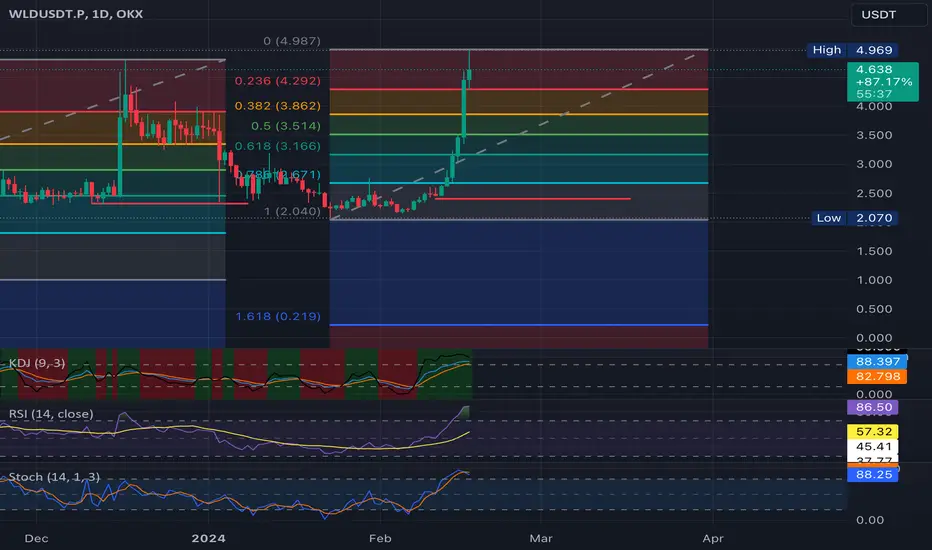Click the RSI moving average value 57.32
The height and width of the screenshot is (550, 932).
[873, 432]
